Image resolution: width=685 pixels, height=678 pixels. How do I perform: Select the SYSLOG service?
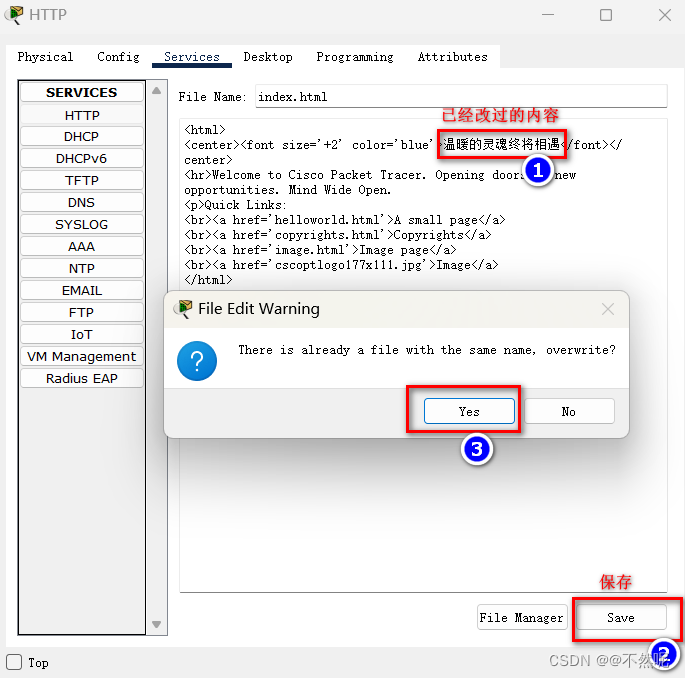click(82, 224)
